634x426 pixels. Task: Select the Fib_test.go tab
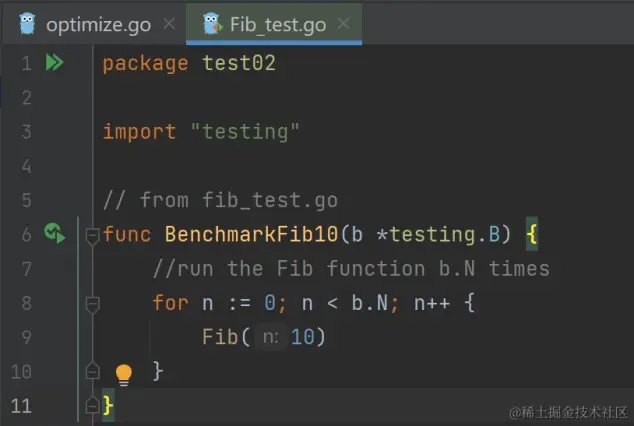278,24
